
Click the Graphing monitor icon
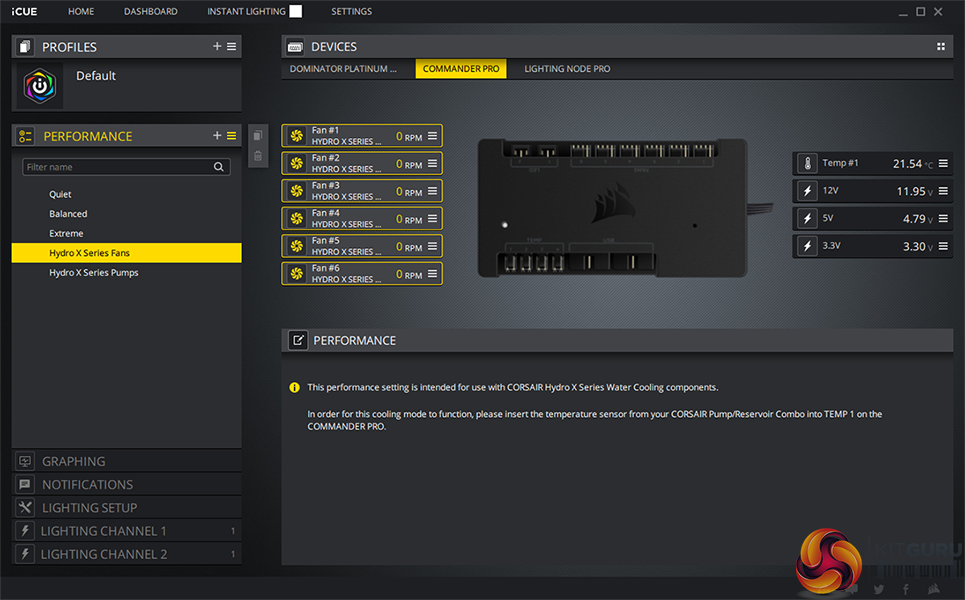(25, 461)
